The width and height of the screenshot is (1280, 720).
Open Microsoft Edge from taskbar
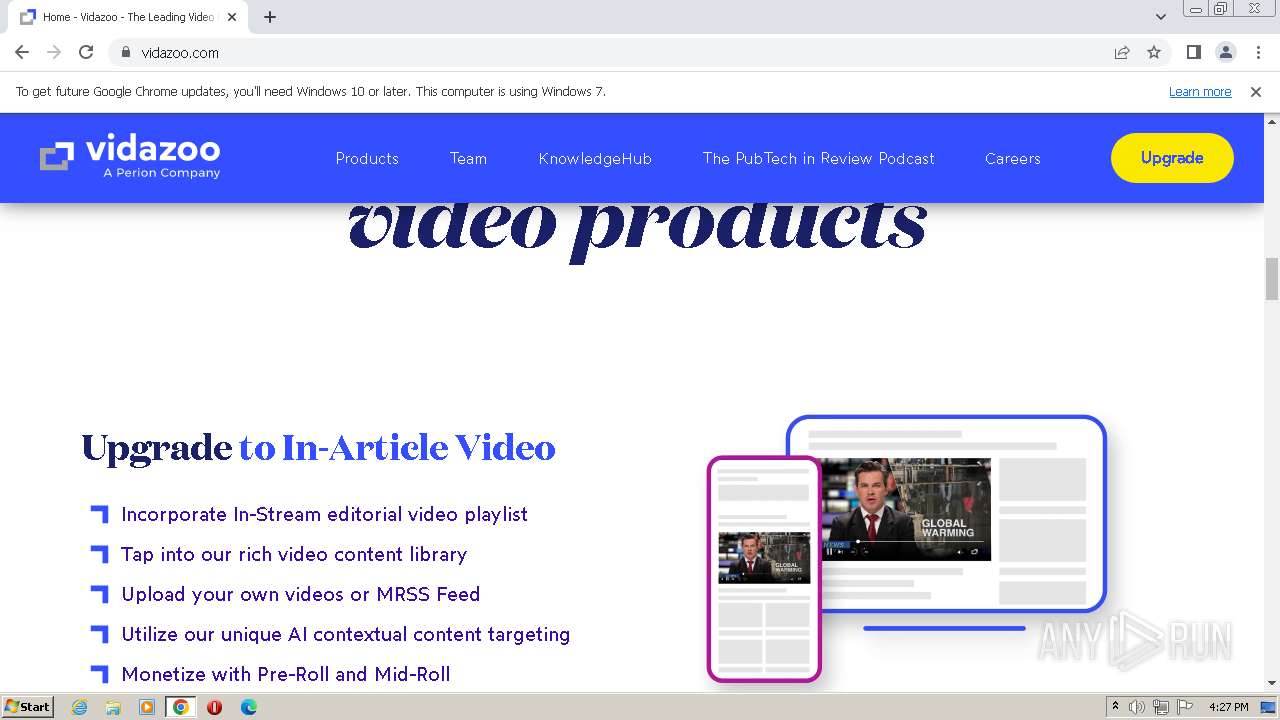(x=248, y=707)
